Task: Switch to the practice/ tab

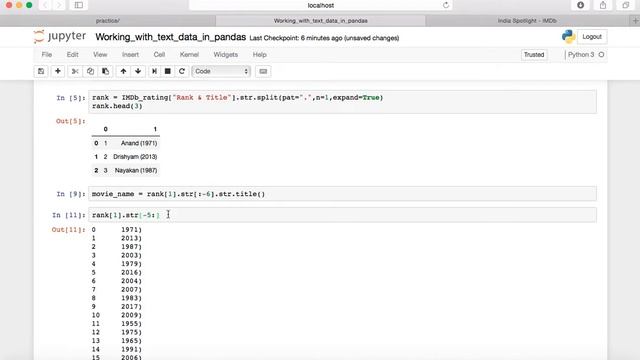Action: pyautogui.click(x=108, y=20)
